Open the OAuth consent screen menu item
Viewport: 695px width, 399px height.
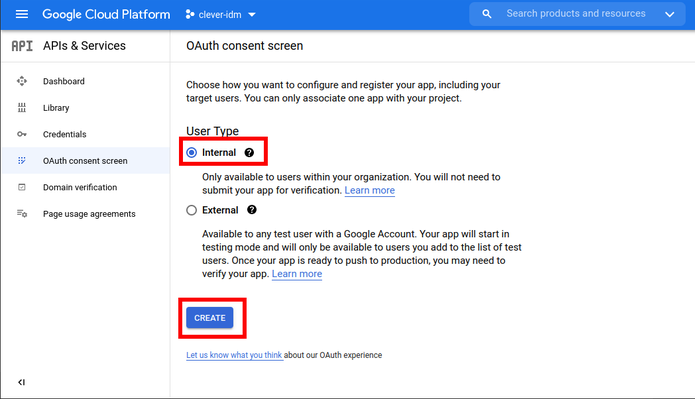[x=85, y=161]
